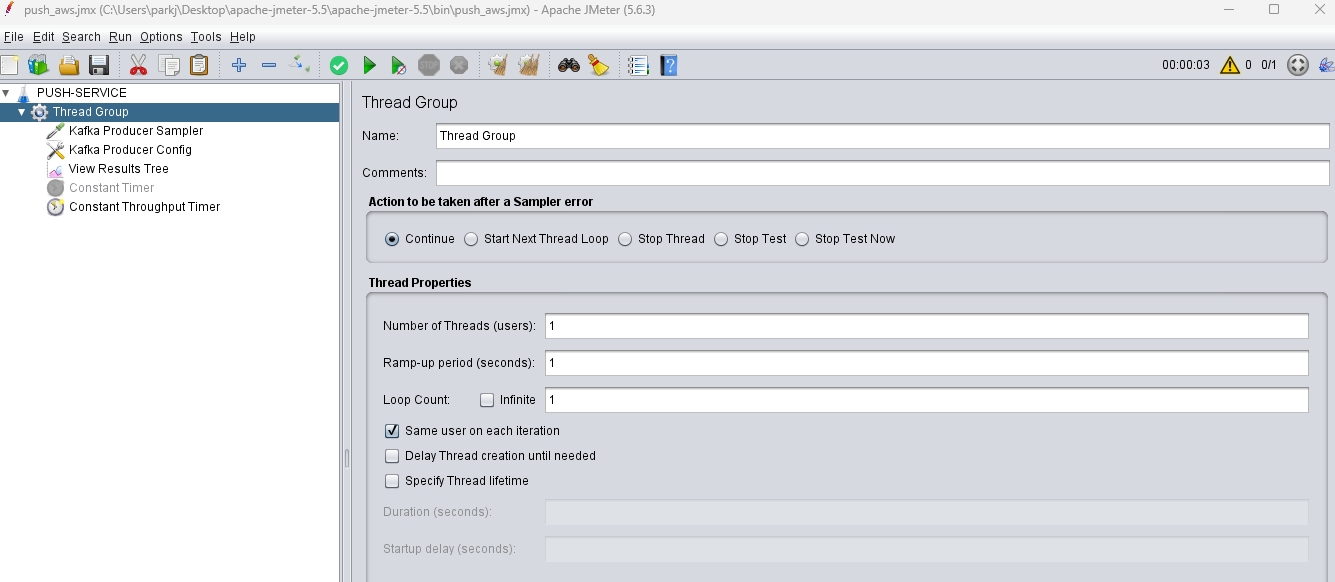Viewport: 1335px width, 582px height.
Task: Toggle element enabled state icon in toolbar
Action: click(299, 65)
